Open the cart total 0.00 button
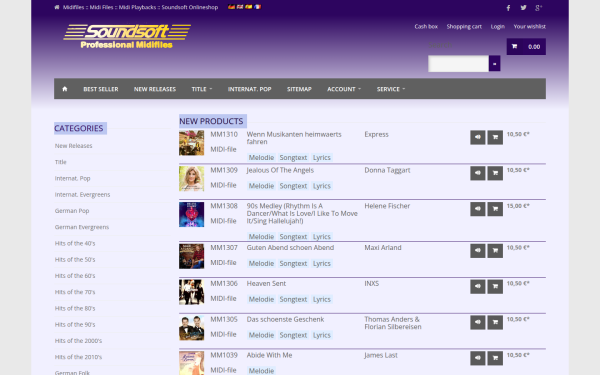This screenshot has height=375, width=600. coord(526,47)
